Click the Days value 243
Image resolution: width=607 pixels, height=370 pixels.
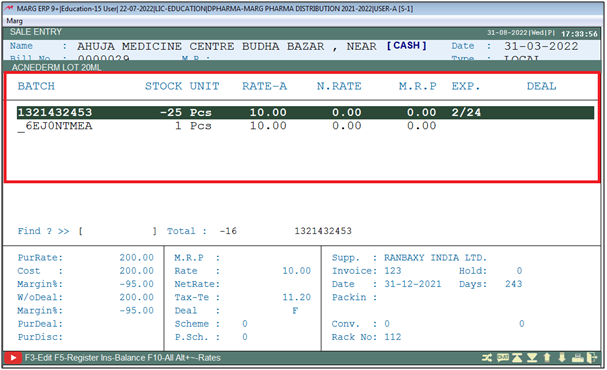pyautogui.click(x=513, y=284)
